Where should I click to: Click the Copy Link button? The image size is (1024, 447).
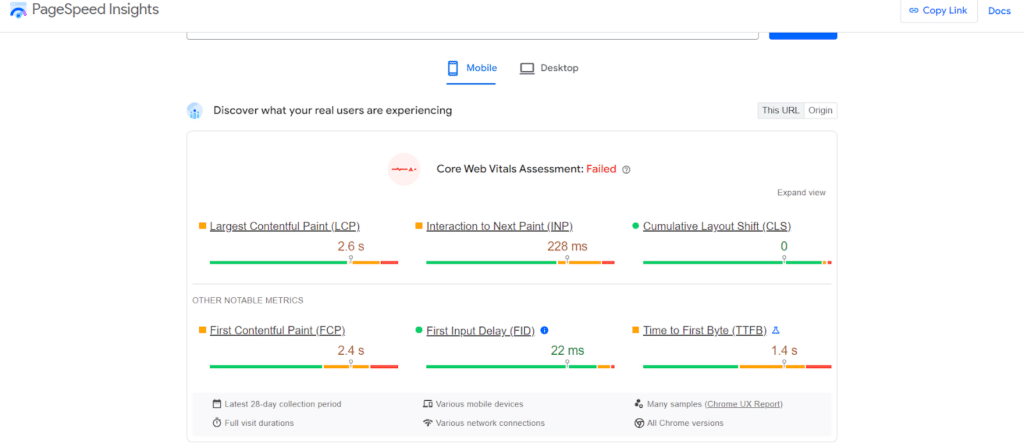[938, 10]
